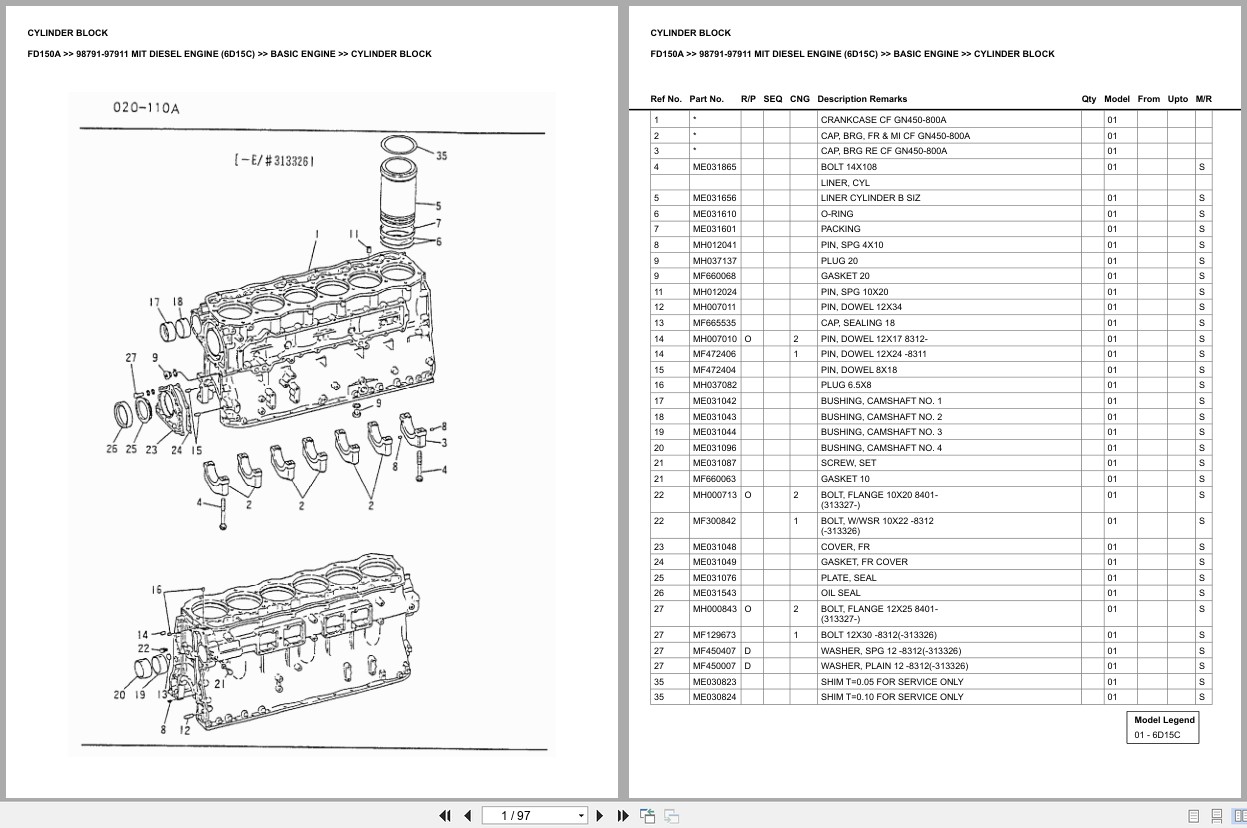
Task: Select part number MH007010
Action: tap(714, 339)
